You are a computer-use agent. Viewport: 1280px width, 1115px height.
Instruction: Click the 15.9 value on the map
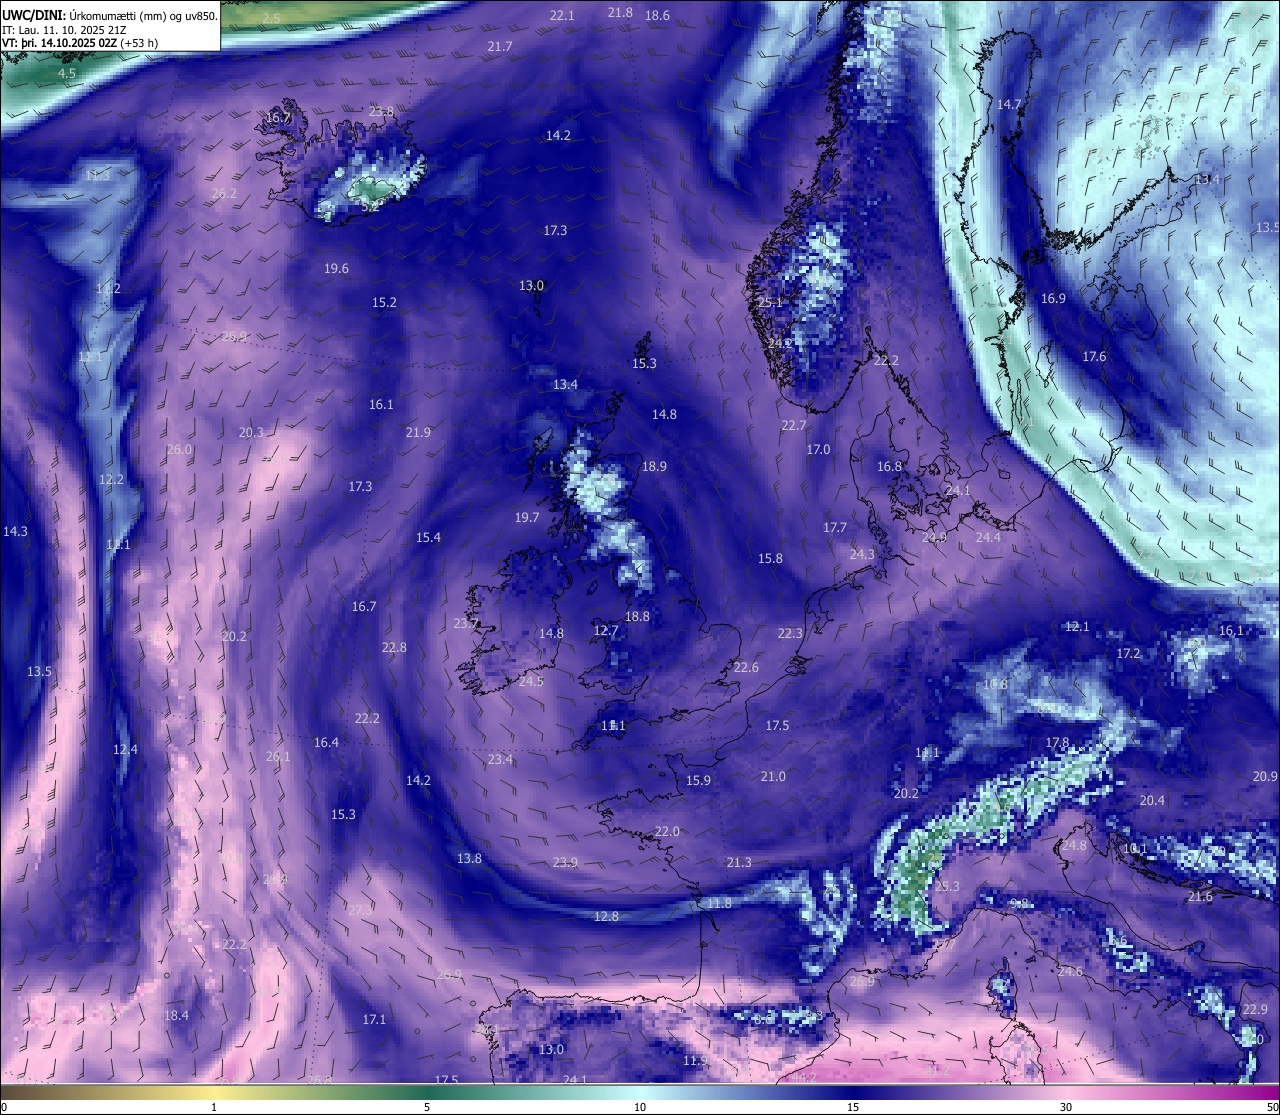(698, 780)
